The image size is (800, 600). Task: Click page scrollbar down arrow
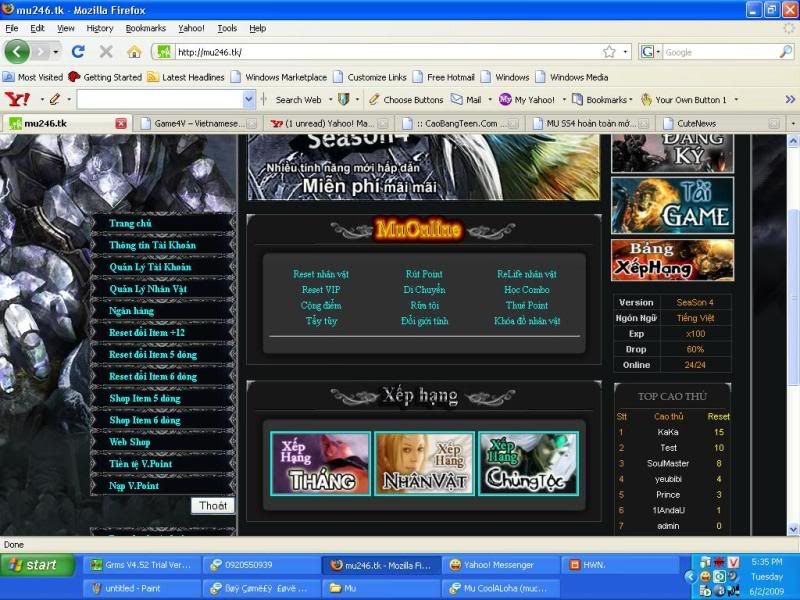point(793,529)
